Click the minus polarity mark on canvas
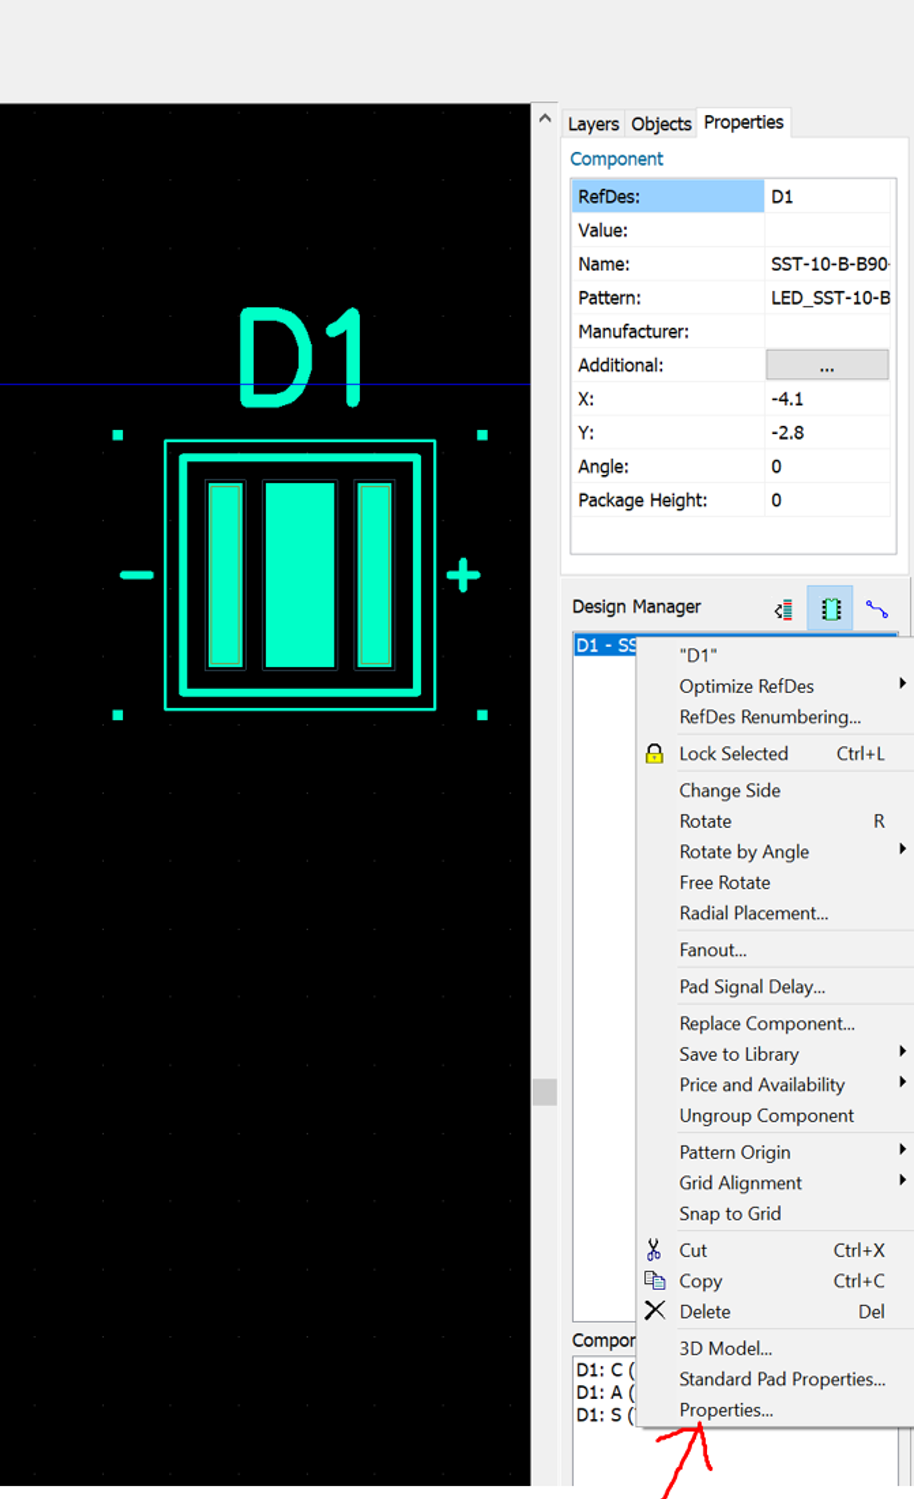The height and width of the screenshot is (1499, 915). [137, 575]
